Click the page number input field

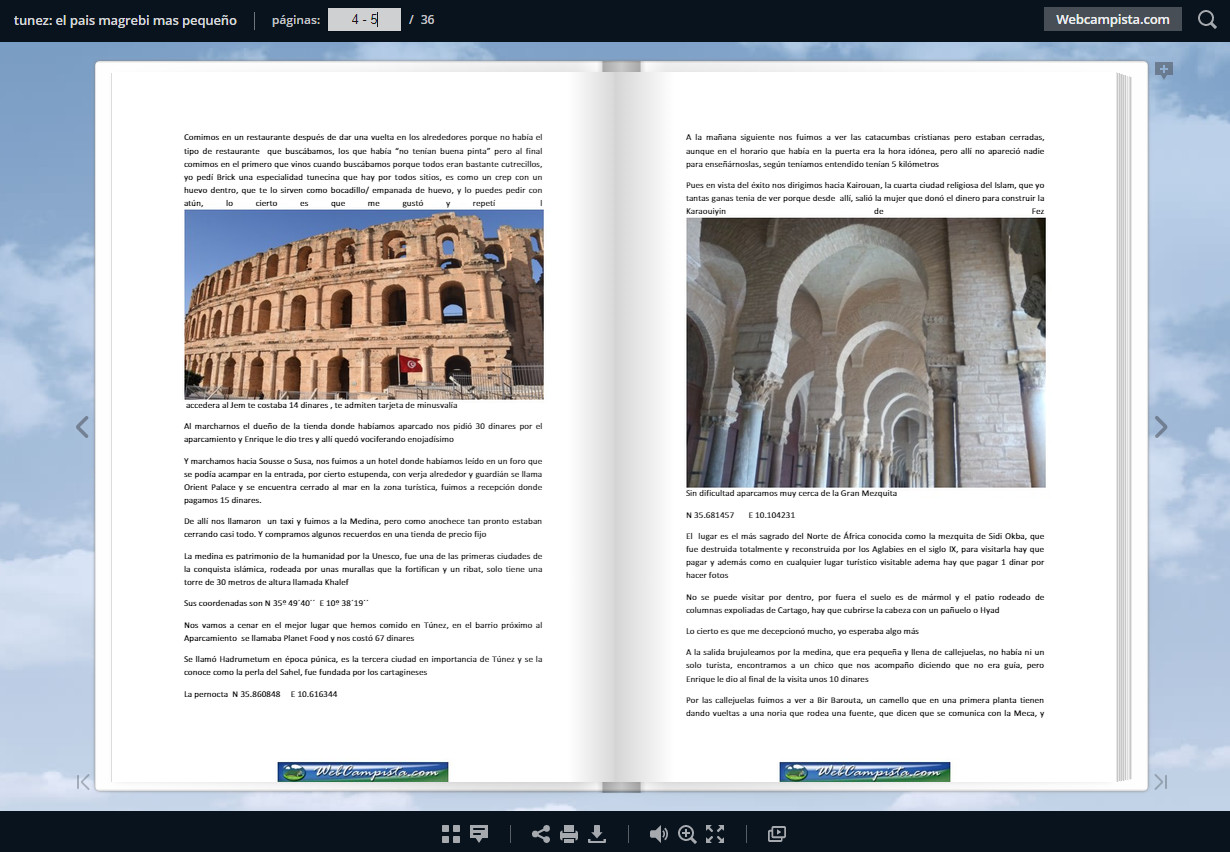click(364, 20)
